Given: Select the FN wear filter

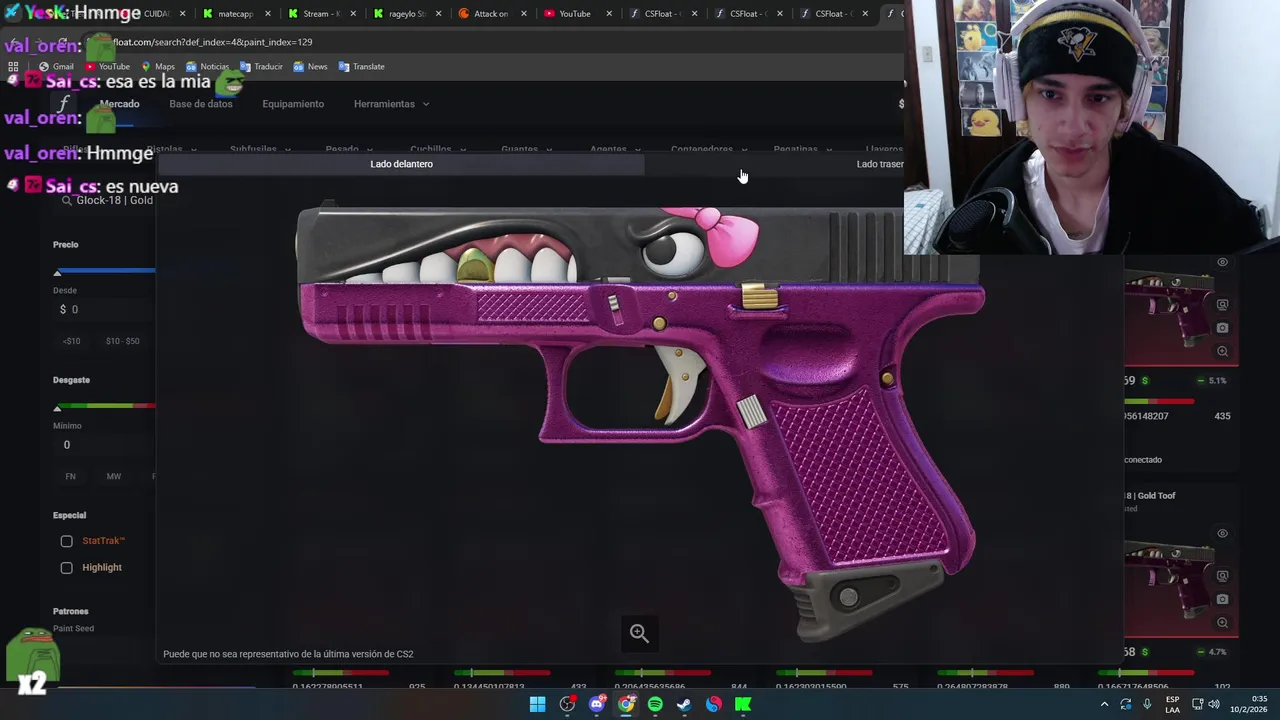Looking at the screenshot, I should coord(70,477).
